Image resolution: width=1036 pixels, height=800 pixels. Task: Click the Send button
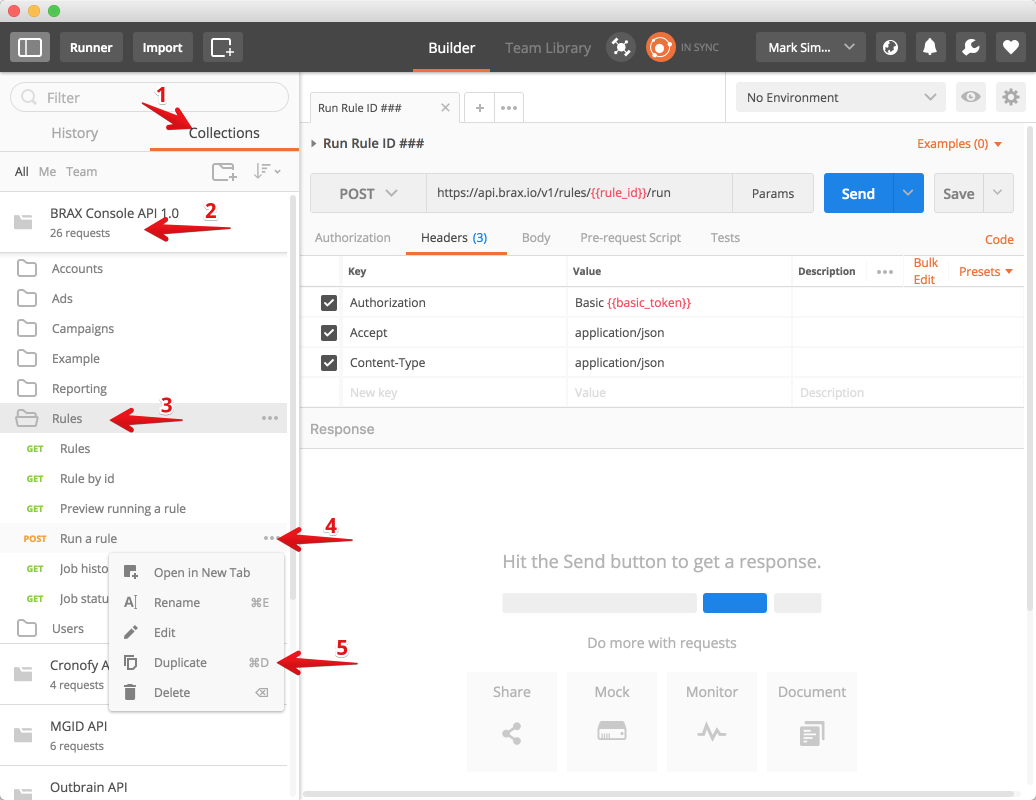858,194
